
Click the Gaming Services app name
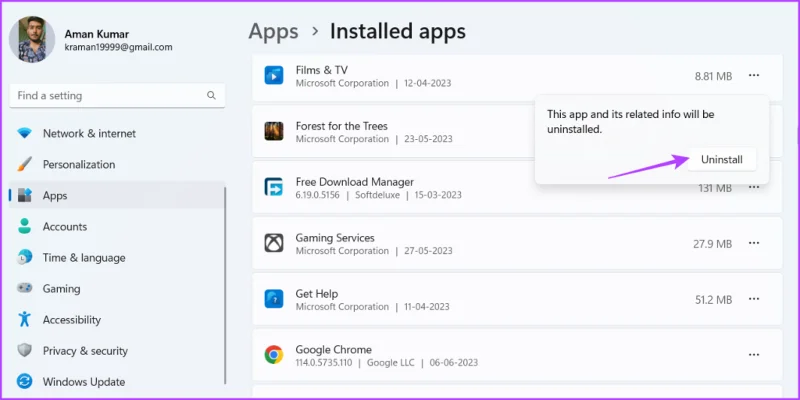335,238
